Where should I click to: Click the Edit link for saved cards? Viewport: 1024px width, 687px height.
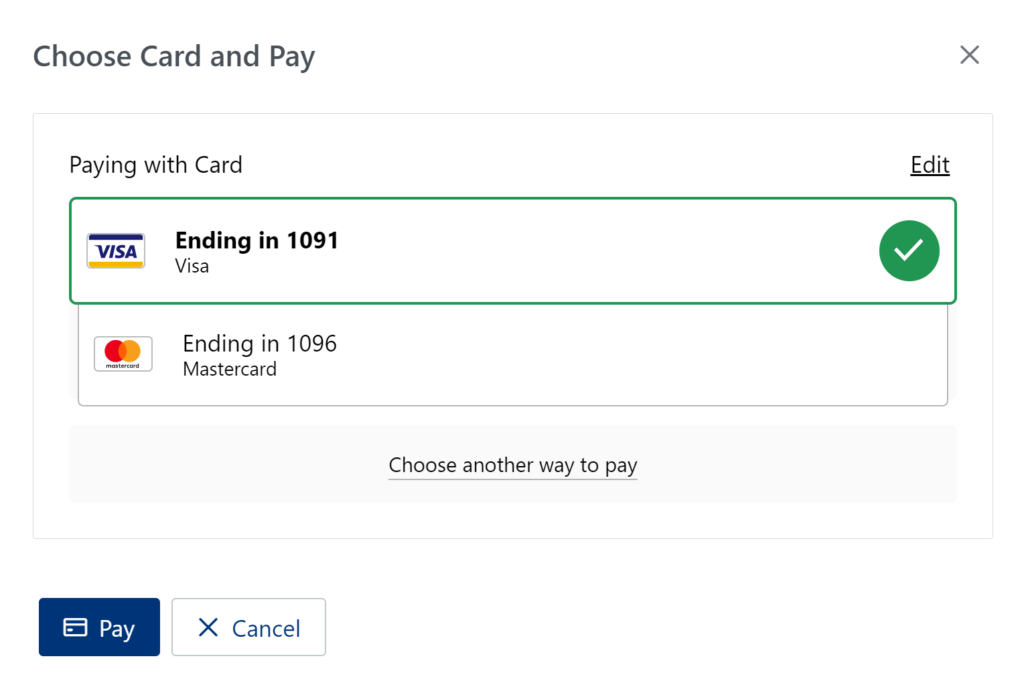[x=929, y=165]
